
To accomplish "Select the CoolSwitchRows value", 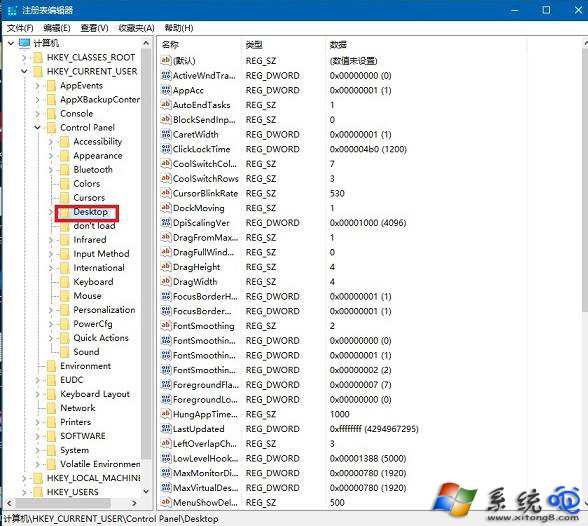I will (206, 178).
